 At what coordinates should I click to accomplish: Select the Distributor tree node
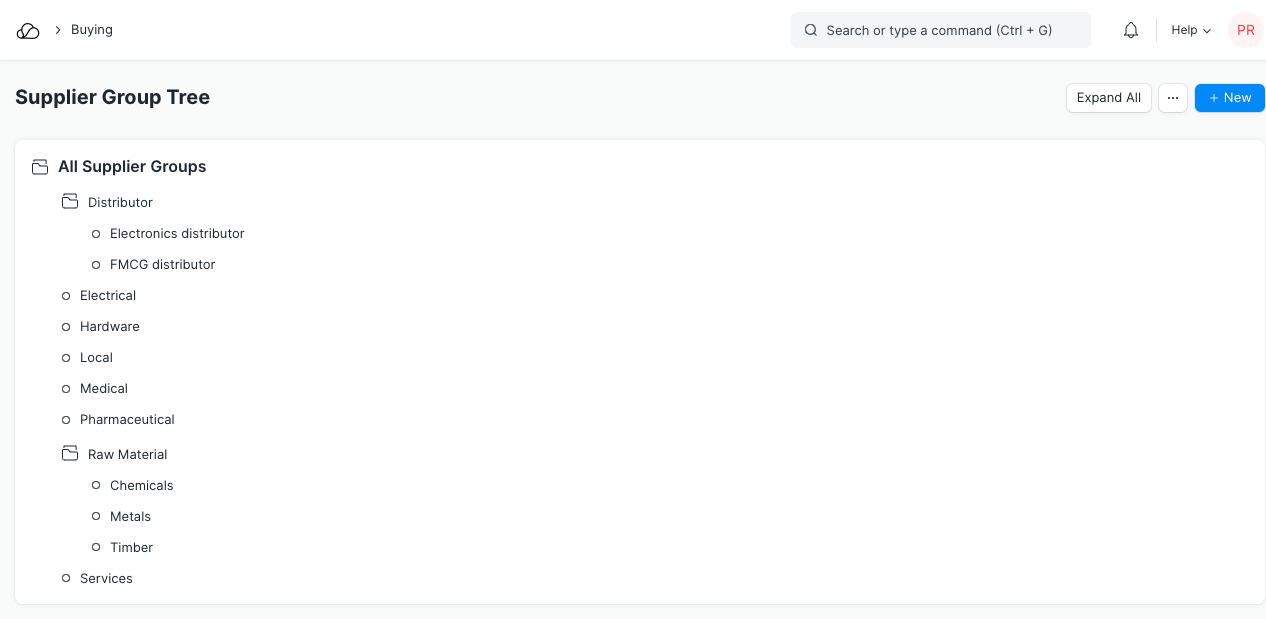coord(120,203)
